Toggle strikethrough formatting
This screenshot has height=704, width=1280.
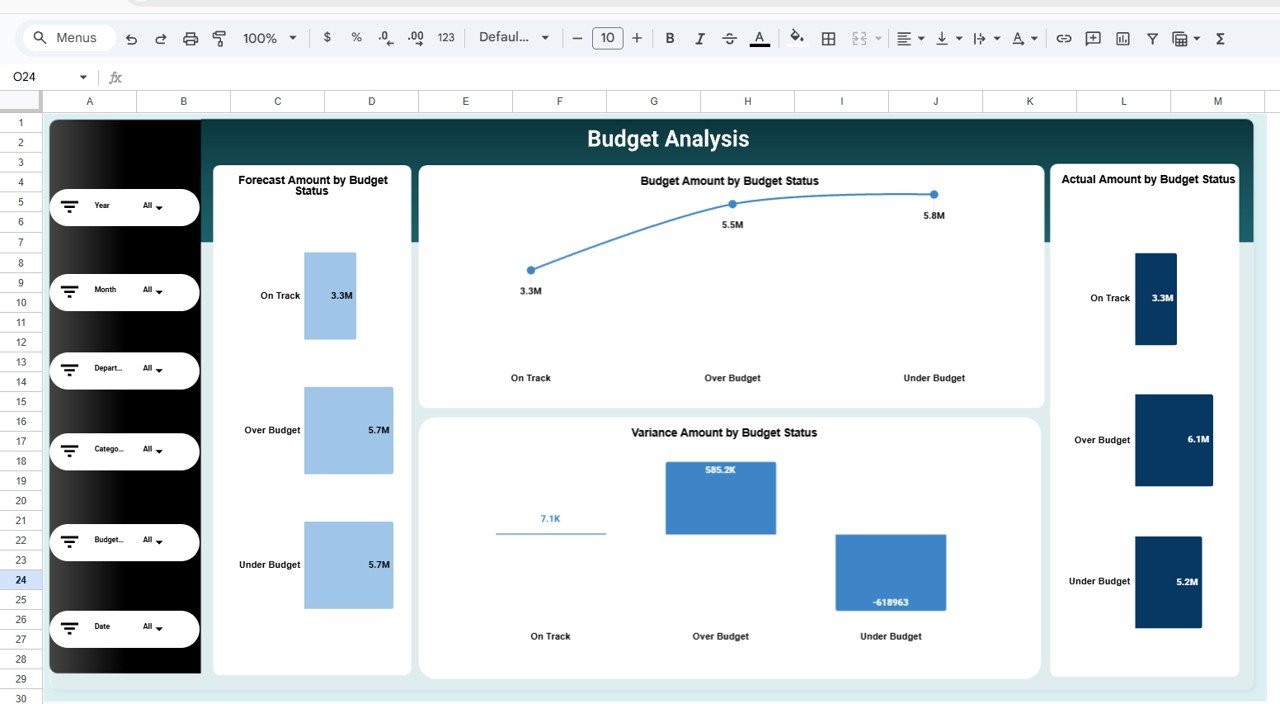729,38
